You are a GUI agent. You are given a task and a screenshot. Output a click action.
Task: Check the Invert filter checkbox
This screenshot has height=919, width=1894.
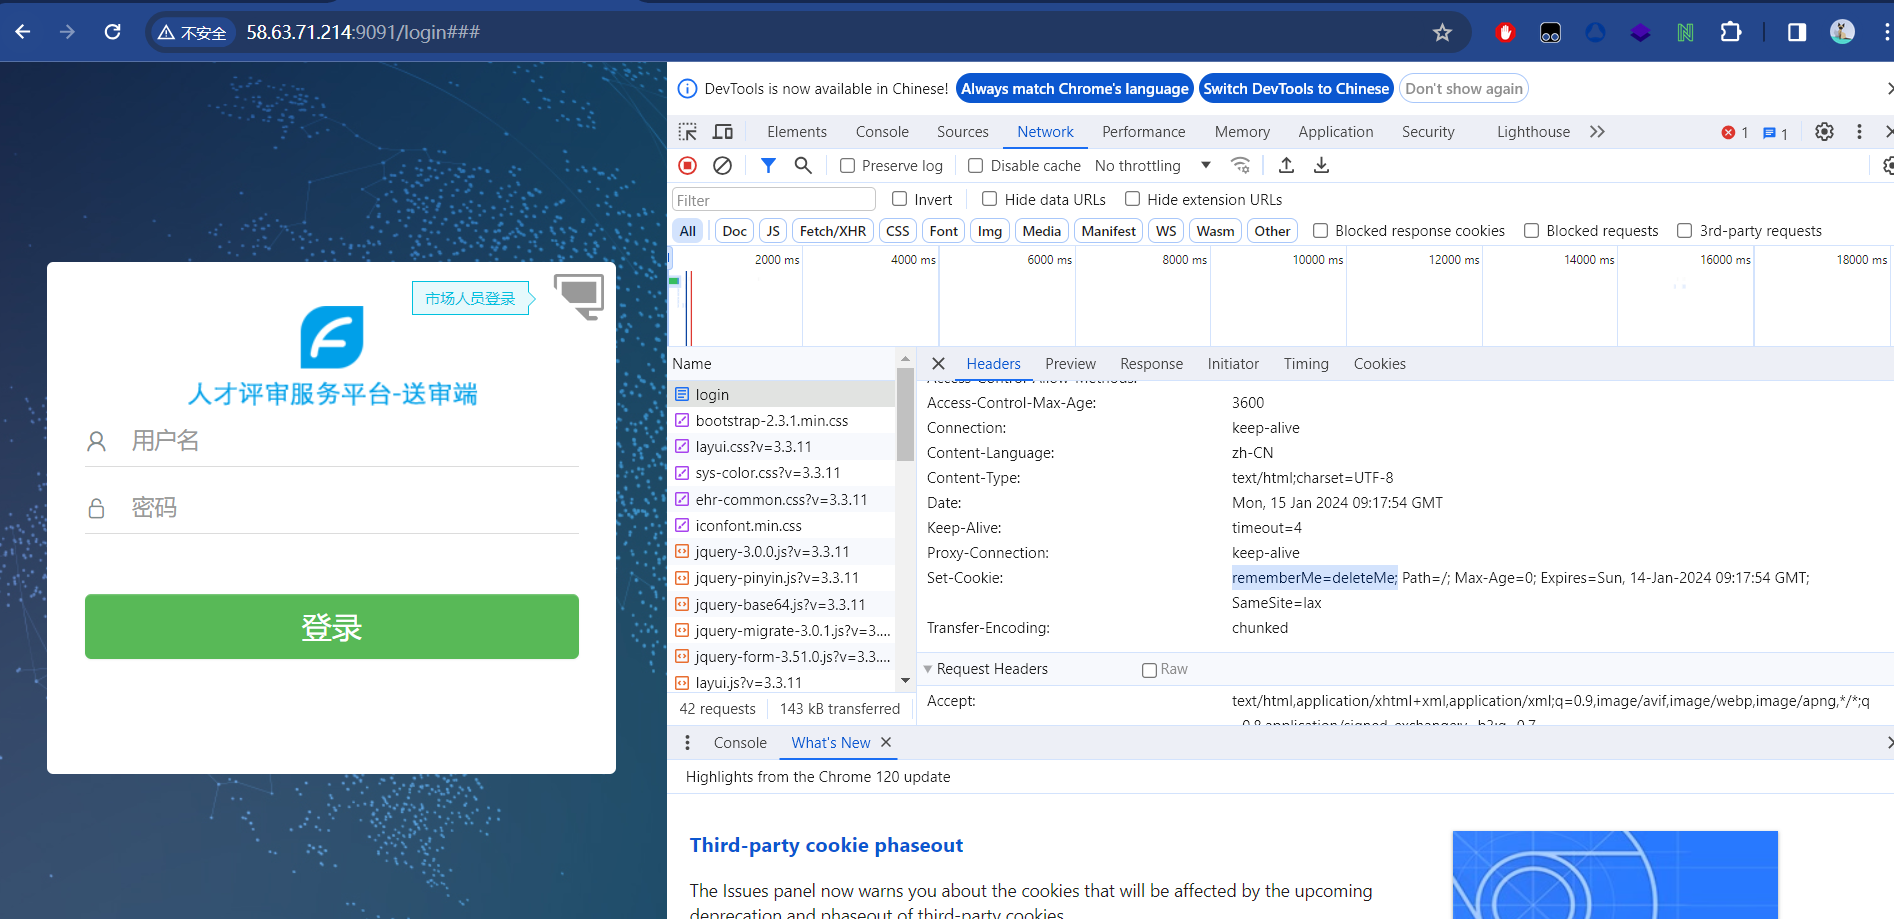tap(900, 199)
